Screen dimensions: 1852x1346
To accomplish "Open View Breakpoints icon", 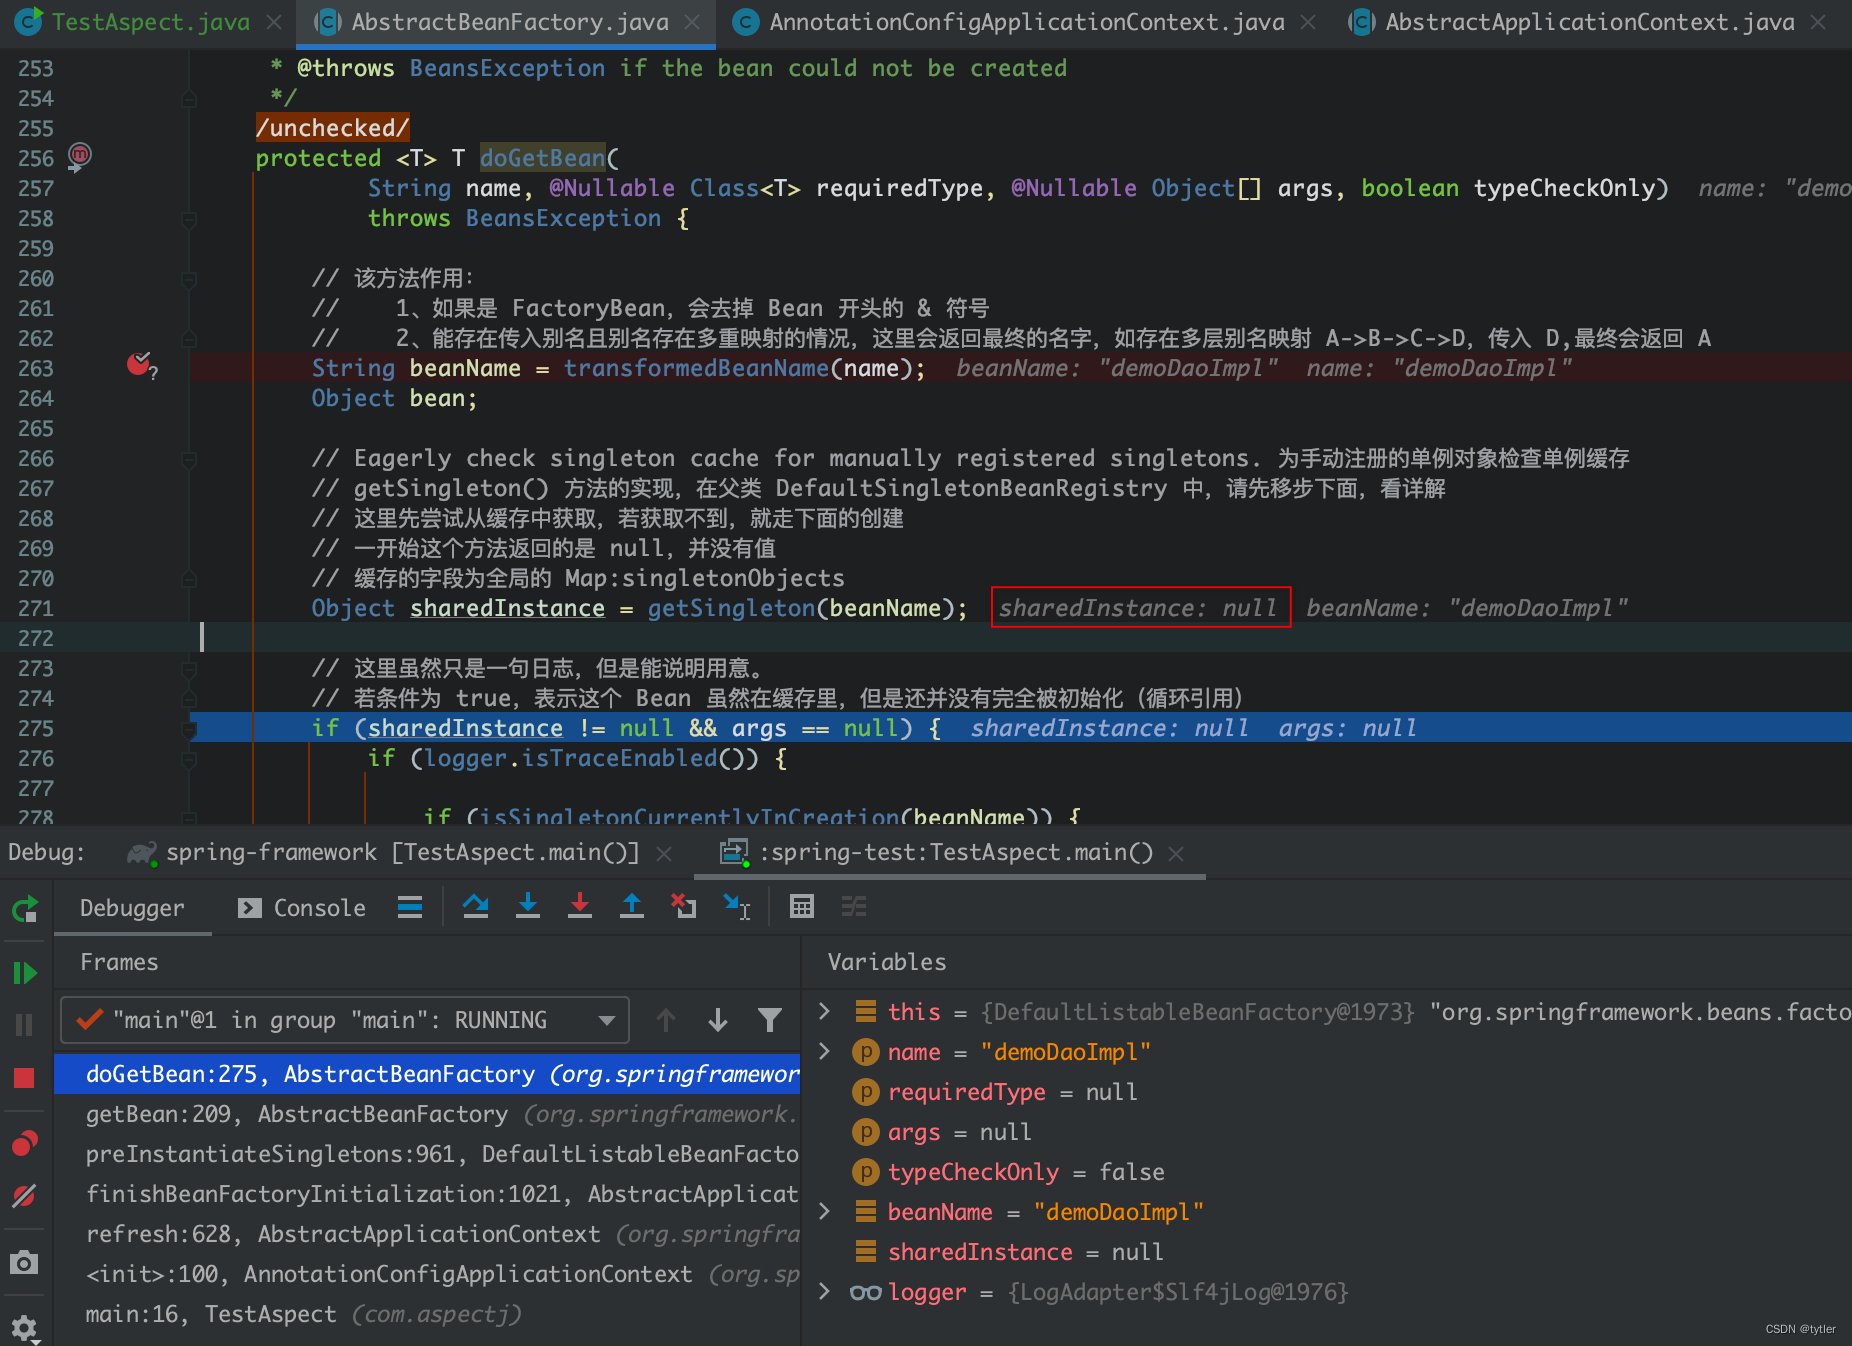I will click(25, 1143).
